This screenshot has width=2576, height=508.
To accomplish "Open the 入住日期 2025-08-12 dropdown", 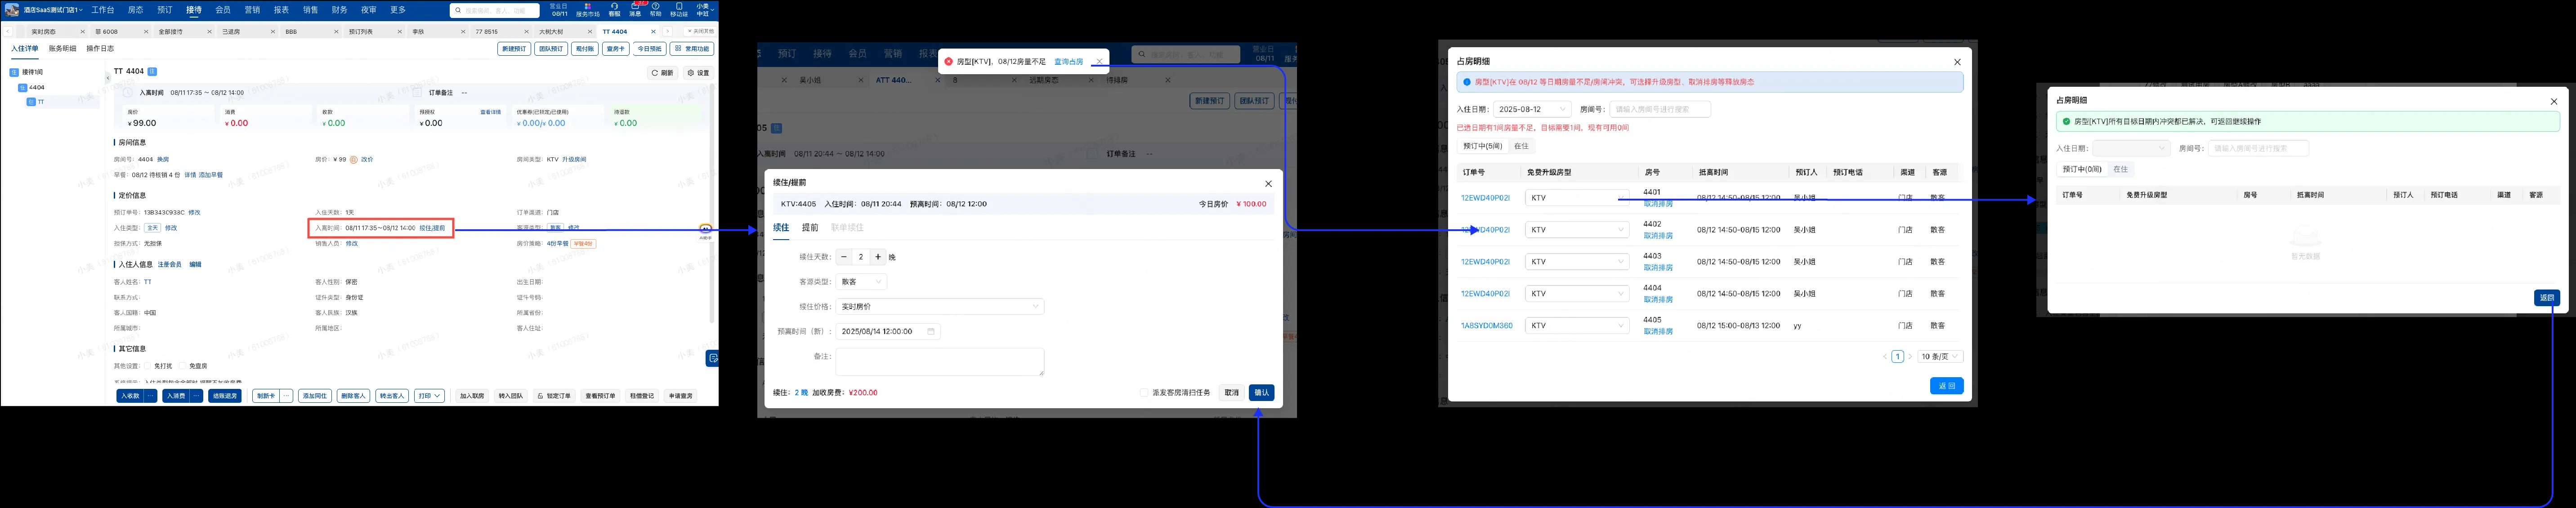I will 1532,109.
